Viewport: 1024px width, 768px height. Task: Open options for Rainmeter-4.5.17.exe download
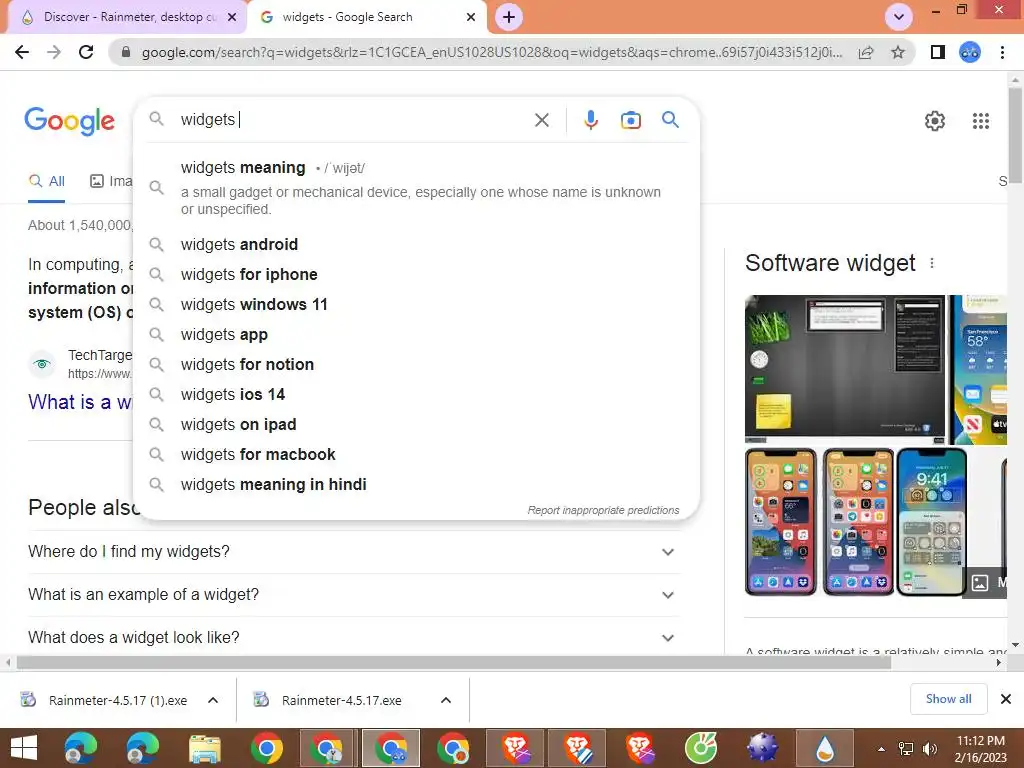446,700
